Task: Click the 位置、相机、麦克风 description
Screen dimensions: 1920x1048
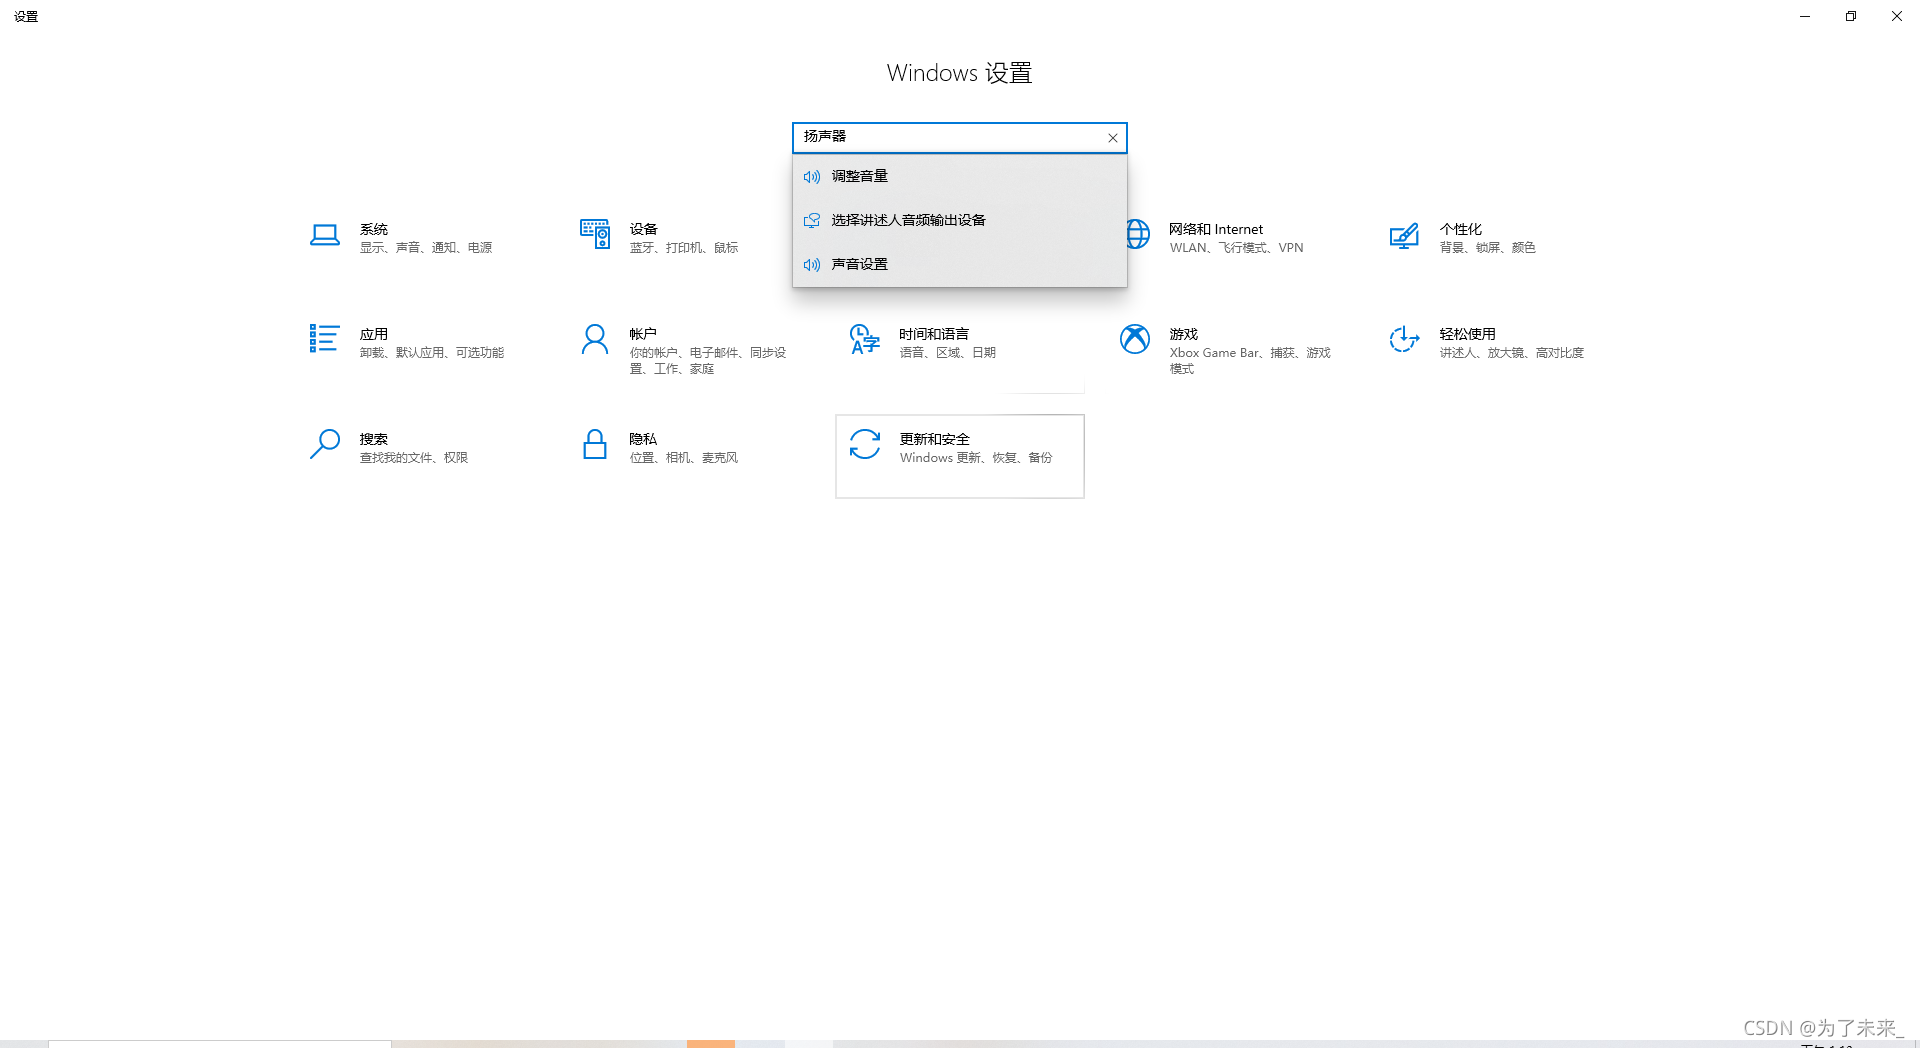Action: [684, 458]
